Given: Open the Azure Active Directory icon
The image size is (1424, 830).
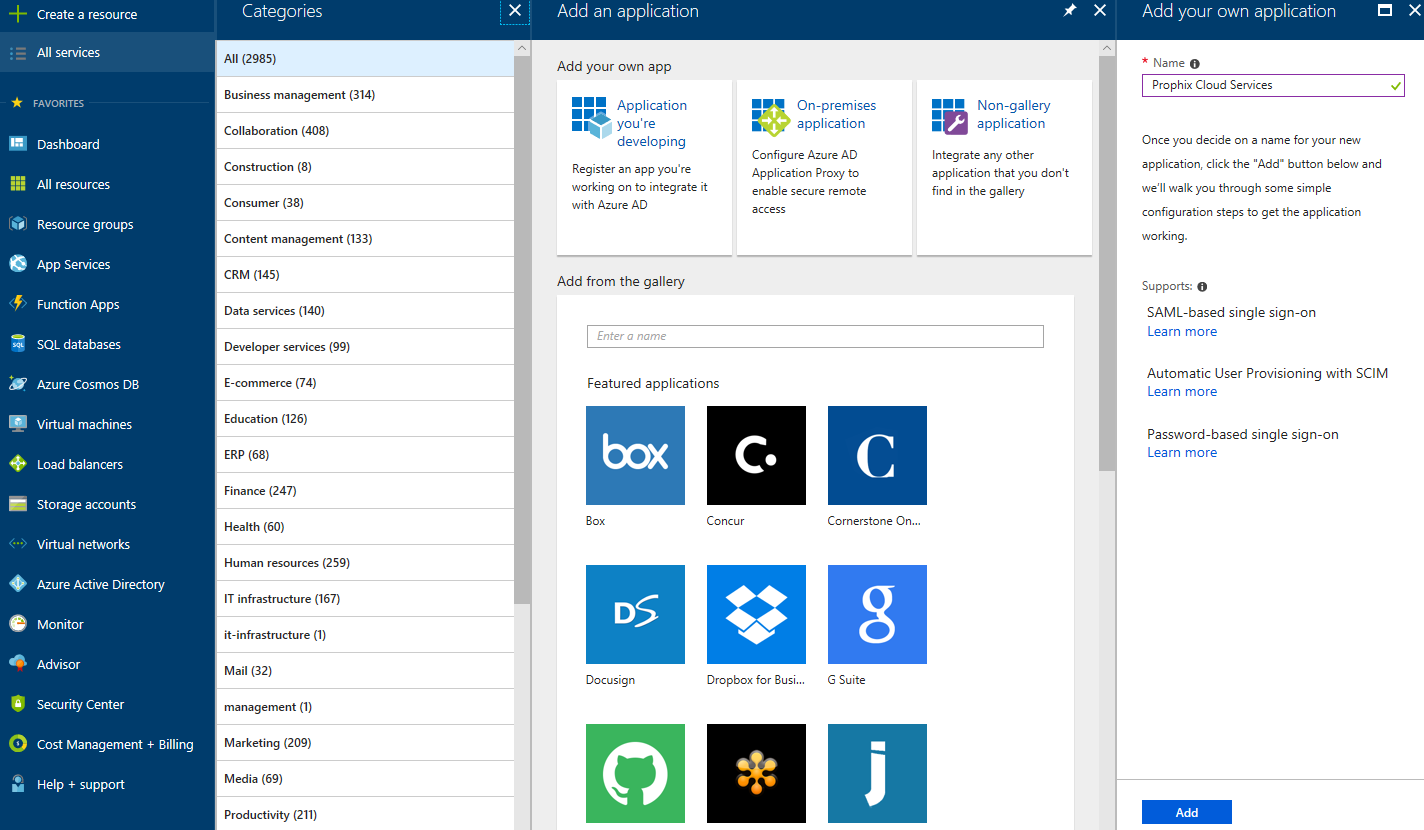Looking at the screenshot, I should tap(17, 584).
